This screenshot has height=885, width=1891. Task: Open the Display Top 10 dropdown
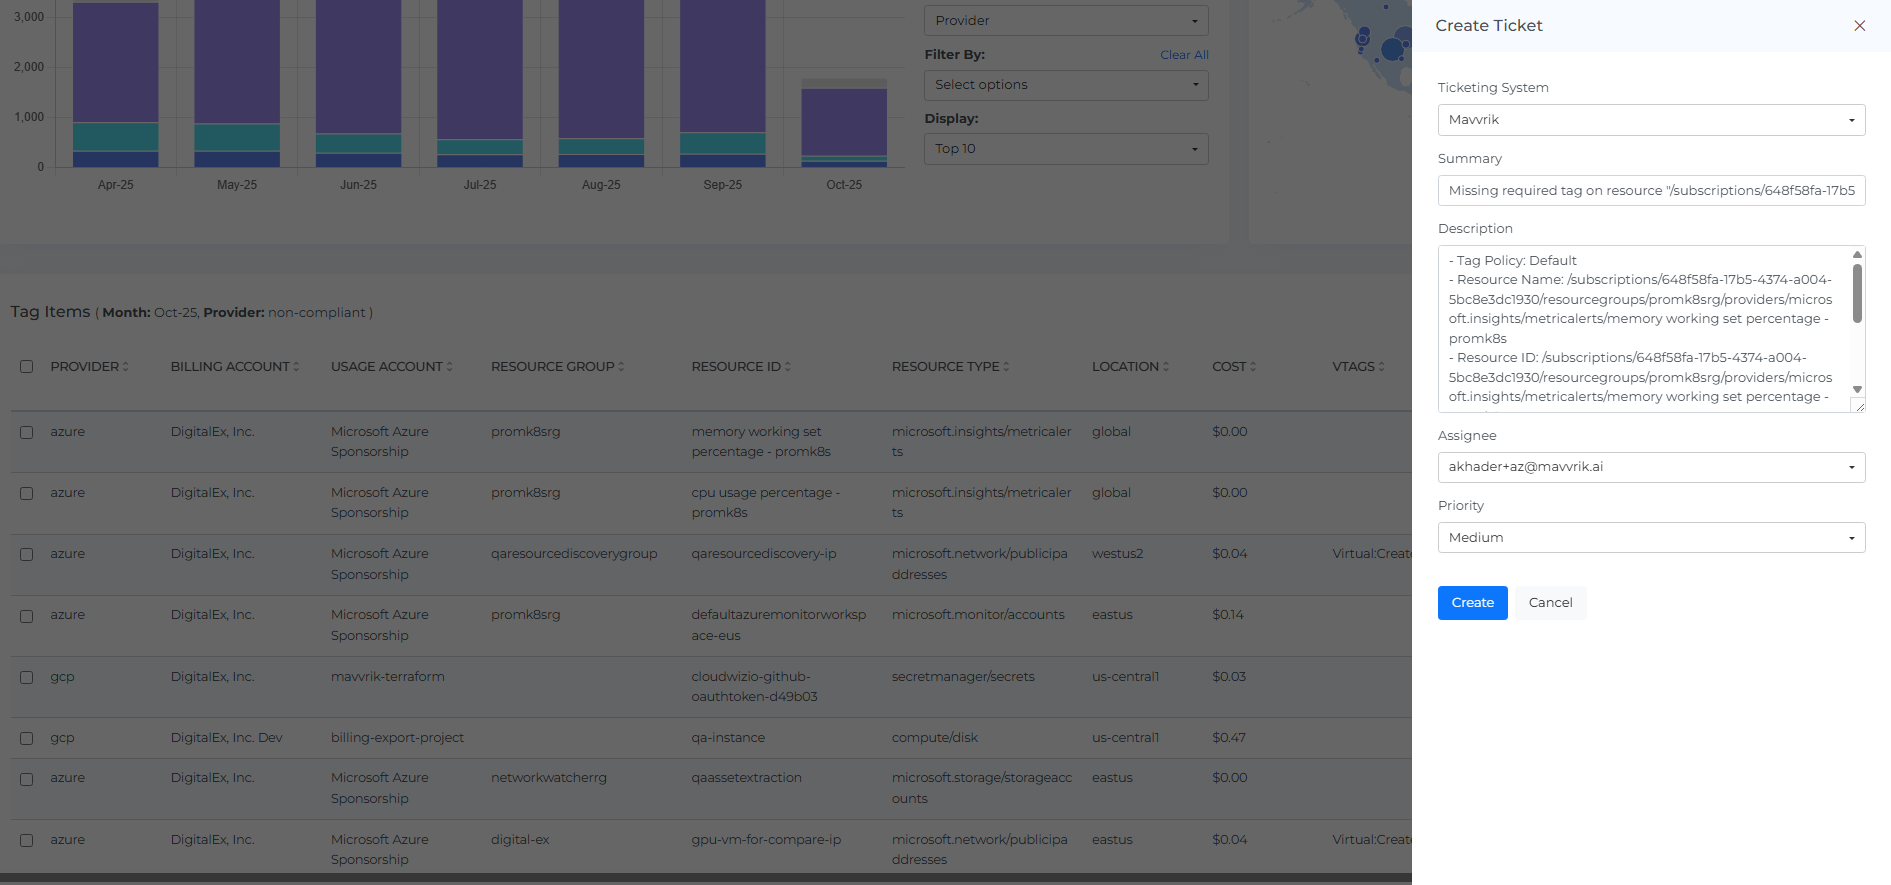click(1065, 149)
